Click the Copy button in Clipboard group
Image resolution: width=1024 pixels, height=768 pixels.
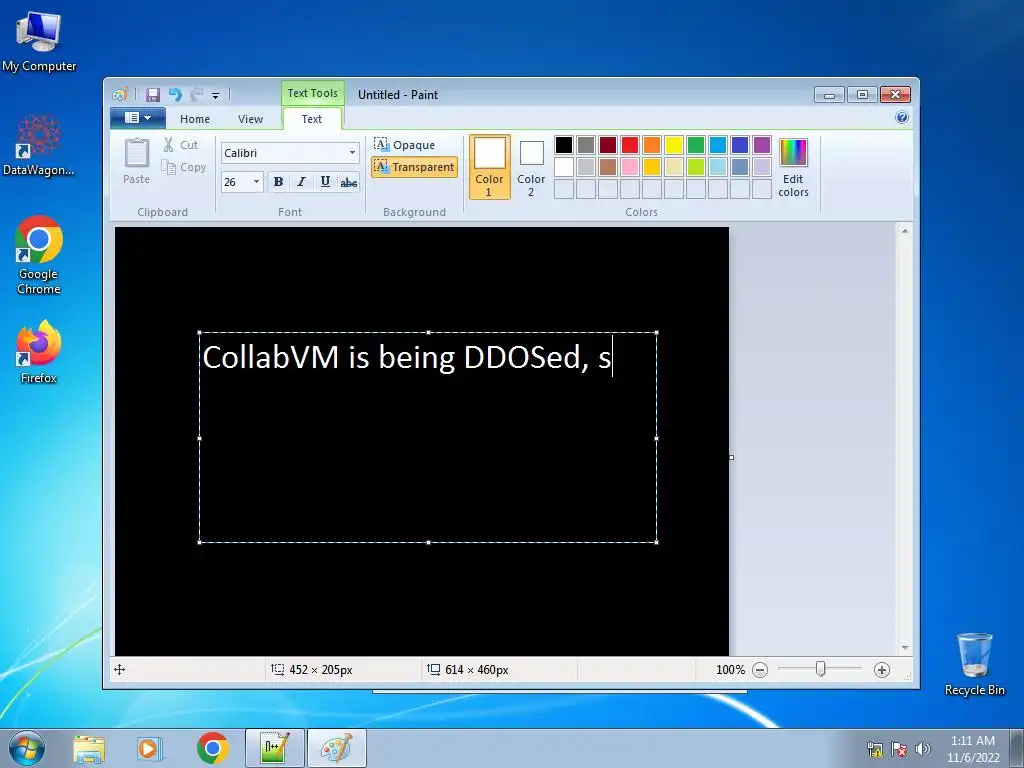point(184,167)
